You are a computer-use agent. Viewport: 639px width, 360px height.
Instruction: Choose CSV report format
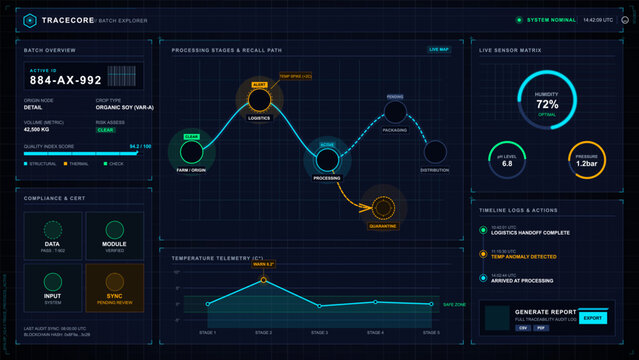523,328
